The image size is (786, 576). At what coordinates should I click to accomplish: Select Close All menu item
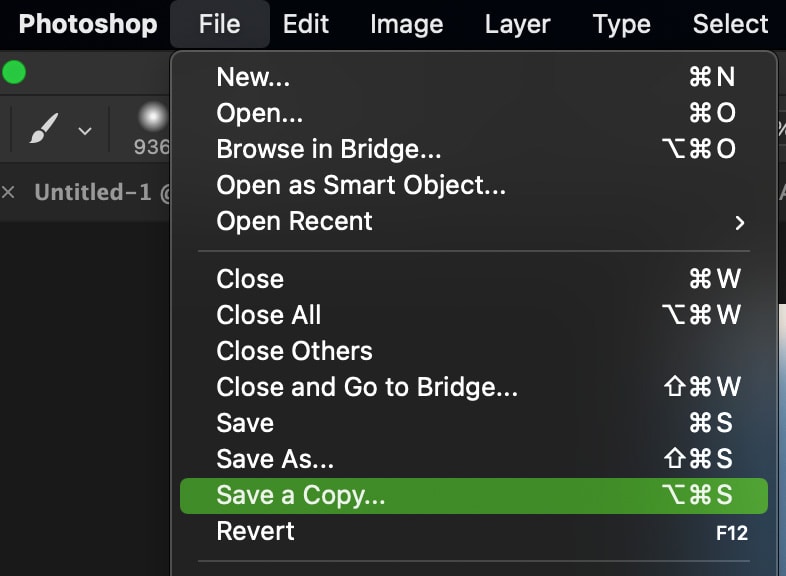(x=474, y=315)
